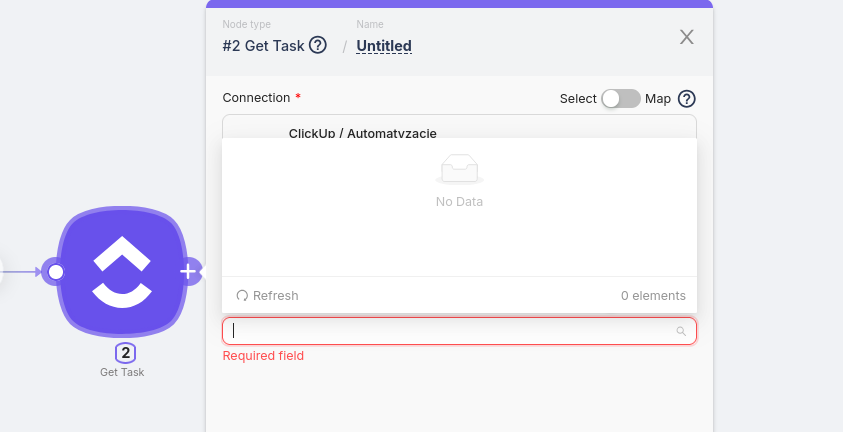
Task: Rename node via the Untitled name
Action: [384, 46]
